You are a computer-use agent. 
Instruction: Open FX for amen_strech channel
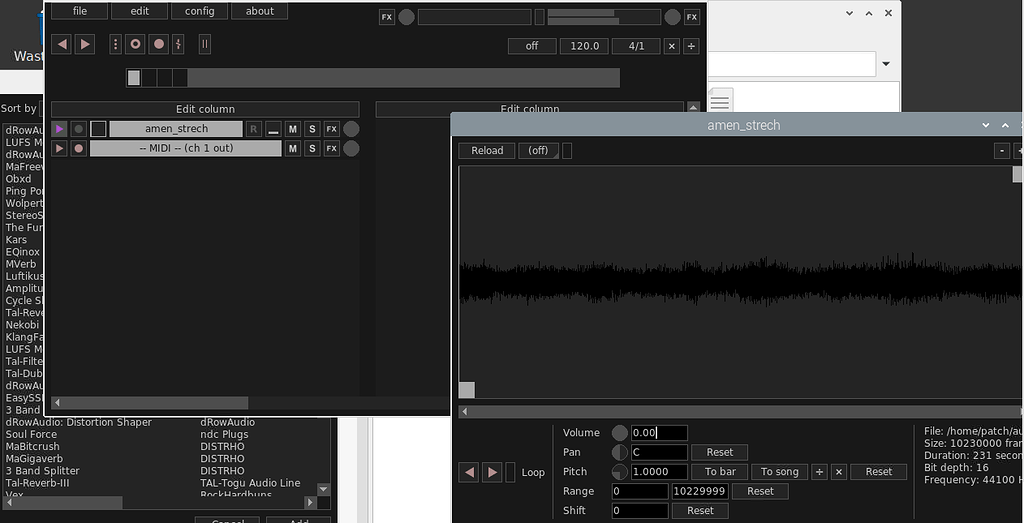point(332,129)
